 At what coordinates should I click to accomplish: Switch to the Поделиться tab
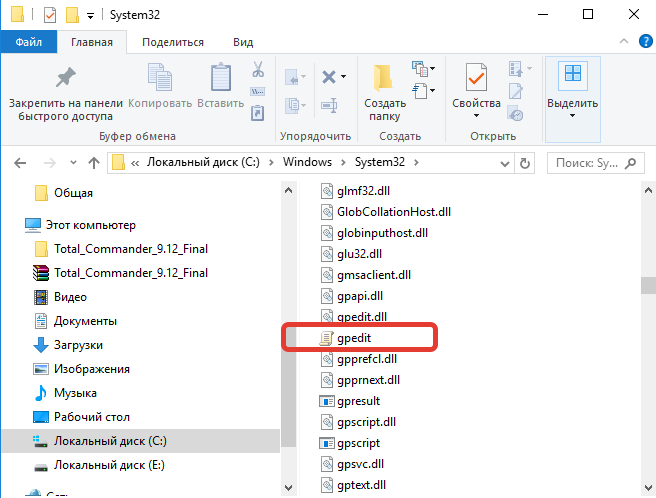[173, 42]
